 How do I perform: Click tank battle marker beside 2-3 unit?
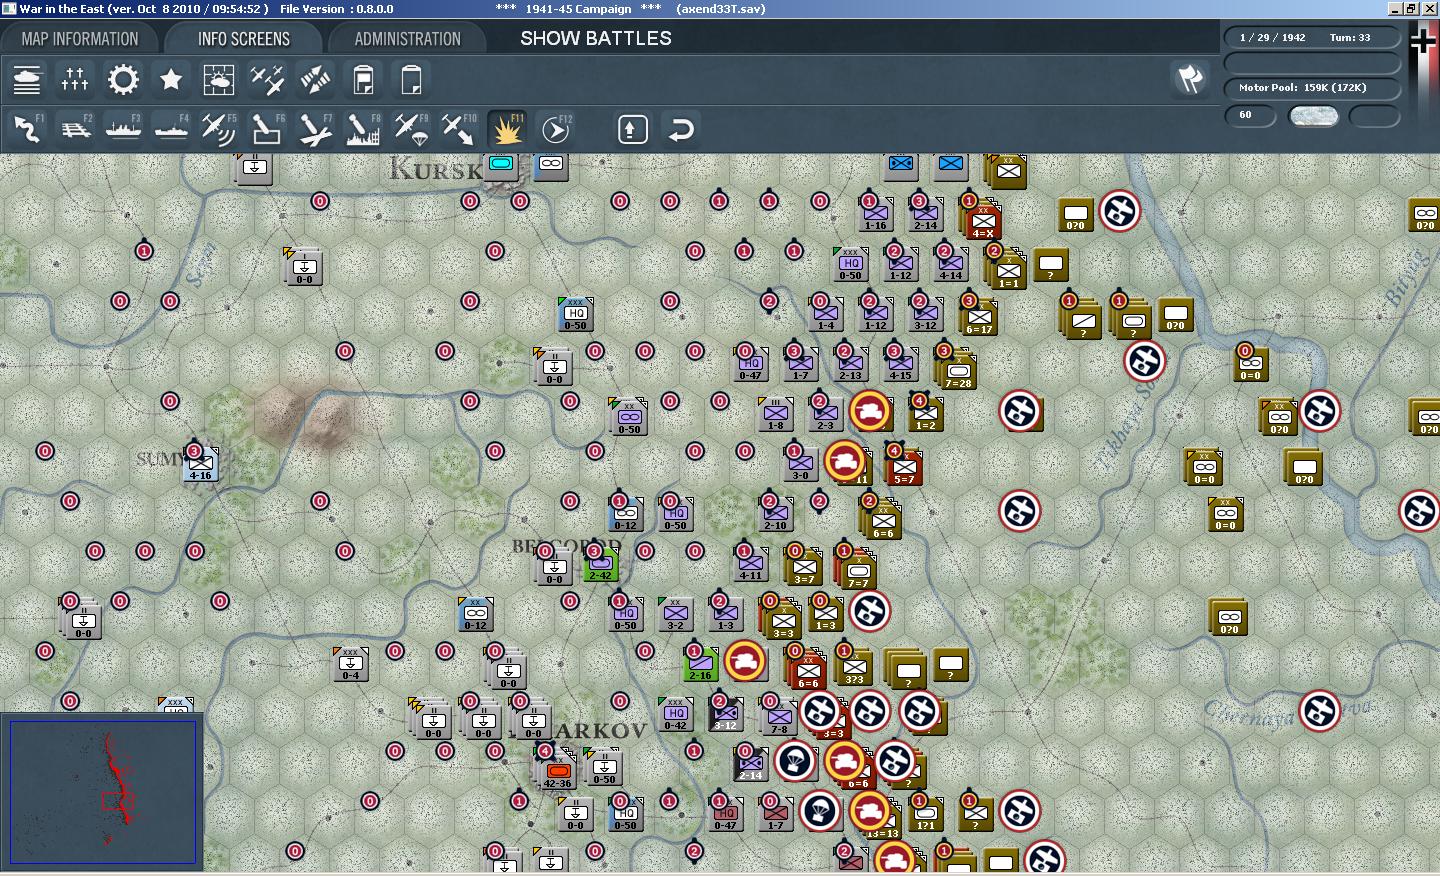click(870, 411)
